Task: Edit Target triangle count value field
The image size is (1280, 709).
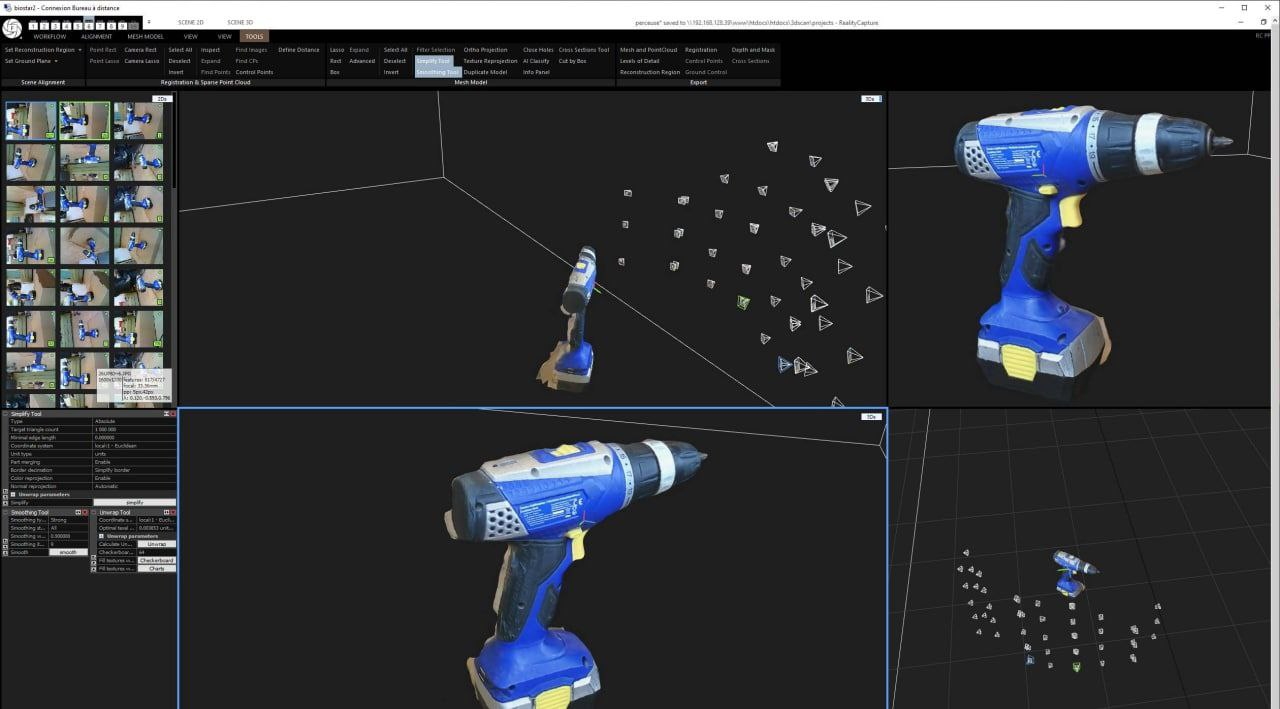Action: (134, 429)
